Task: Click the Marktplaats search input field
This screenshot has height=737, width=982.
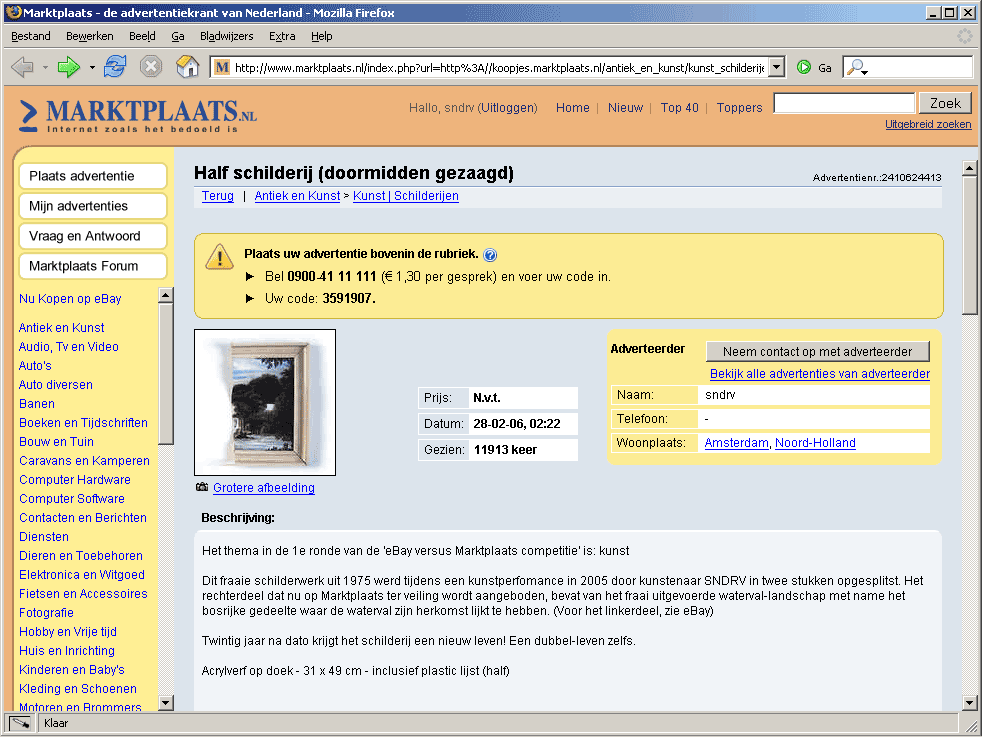Action: (844, 103)
